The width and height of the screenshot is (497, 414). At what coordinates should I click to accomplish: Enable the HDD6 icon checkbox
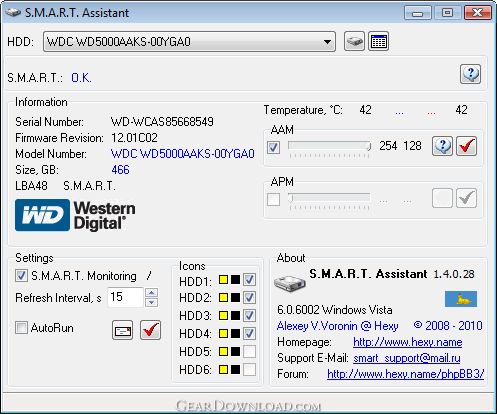249,370
